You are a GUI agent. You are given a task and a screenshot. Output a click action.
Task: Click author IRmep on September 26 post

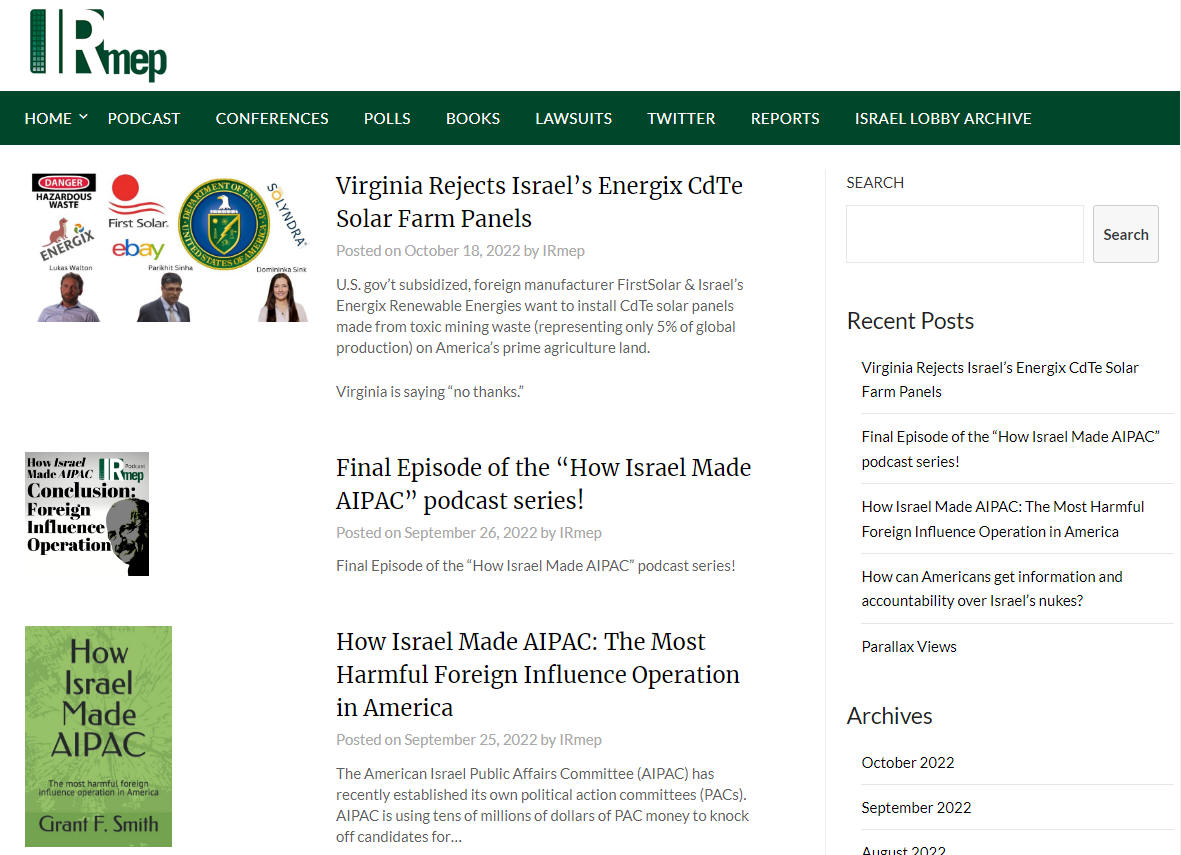click(x=581, y=533)
